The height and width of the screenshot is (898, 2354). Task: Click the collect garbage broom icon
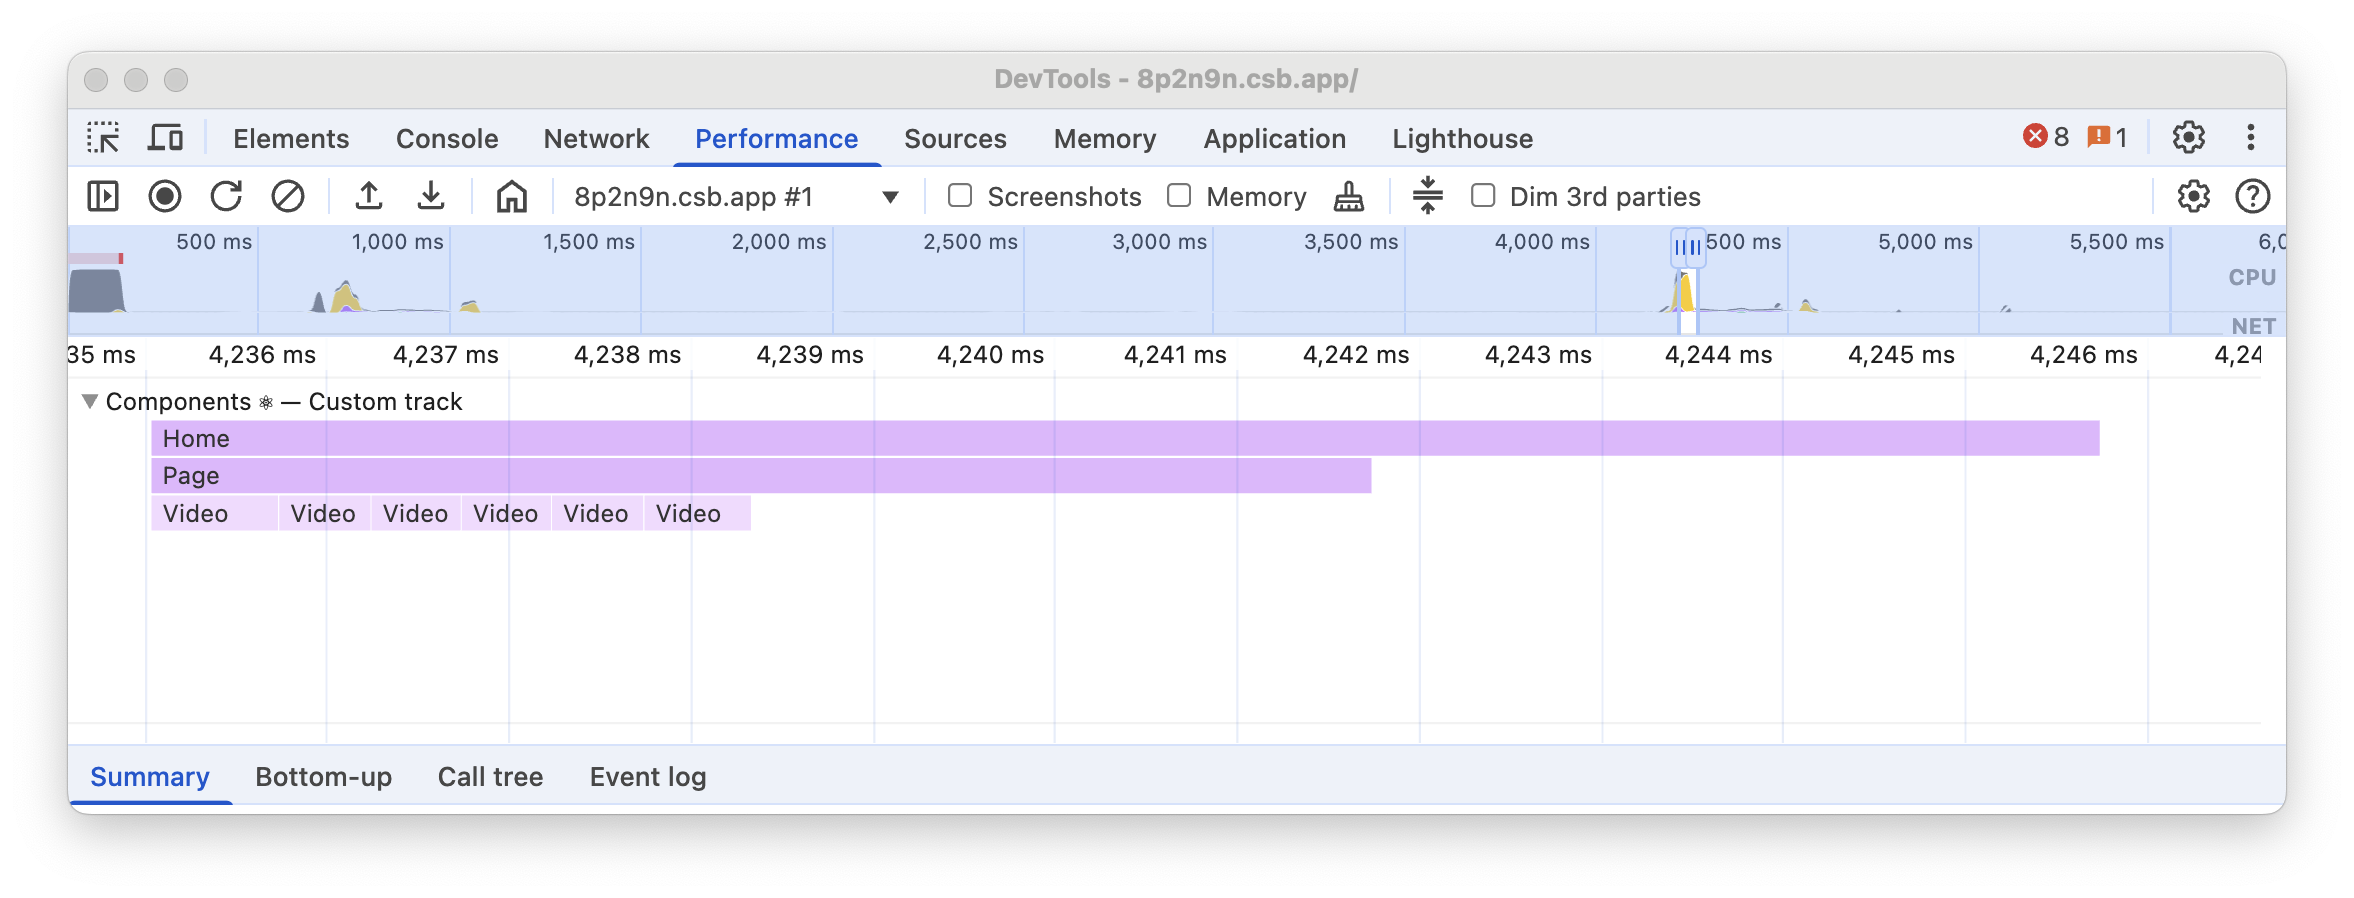[x=1348, y=196]
